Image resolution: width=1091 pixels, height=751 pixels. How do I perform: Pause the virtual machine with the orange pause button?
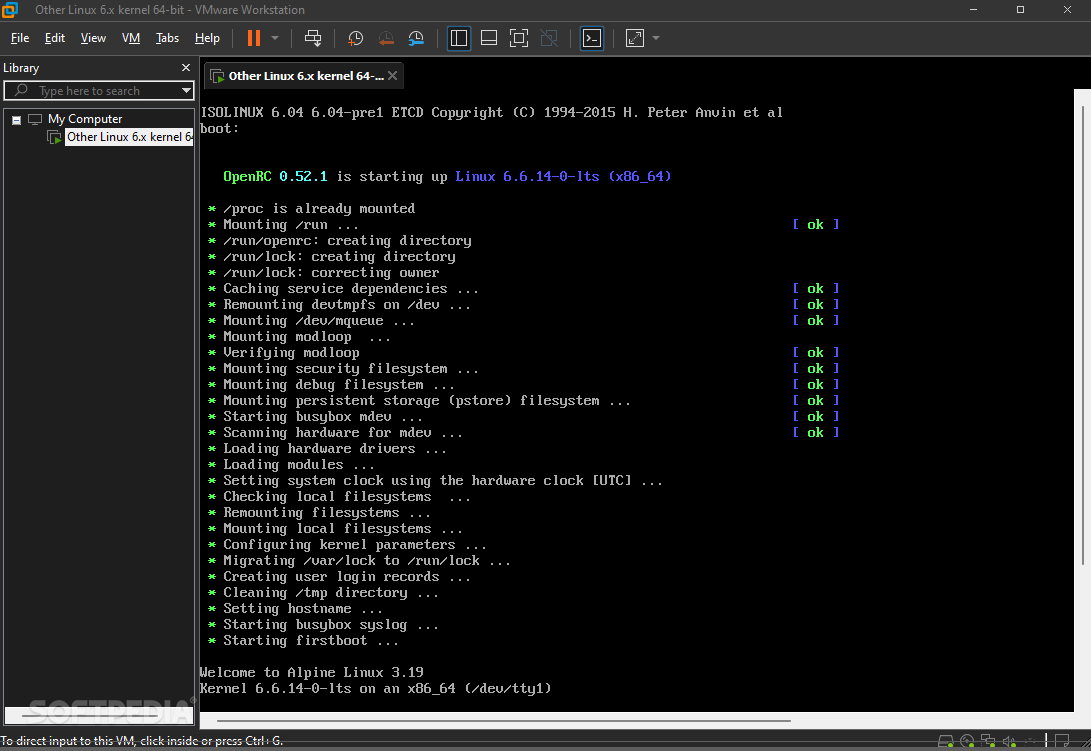tap(254, 38)
